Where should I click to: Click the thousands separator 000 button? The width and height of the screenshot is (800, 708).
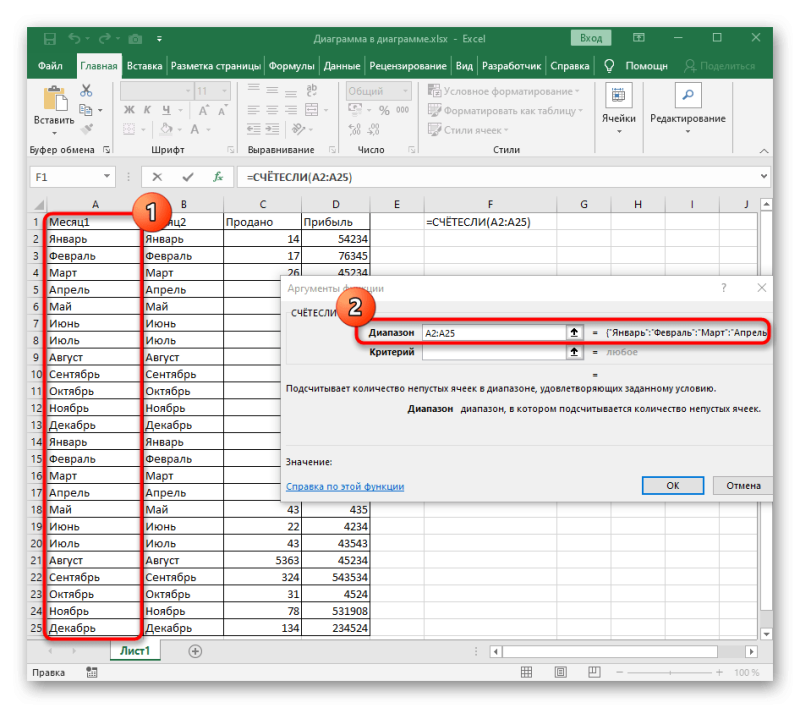[403, 110]
